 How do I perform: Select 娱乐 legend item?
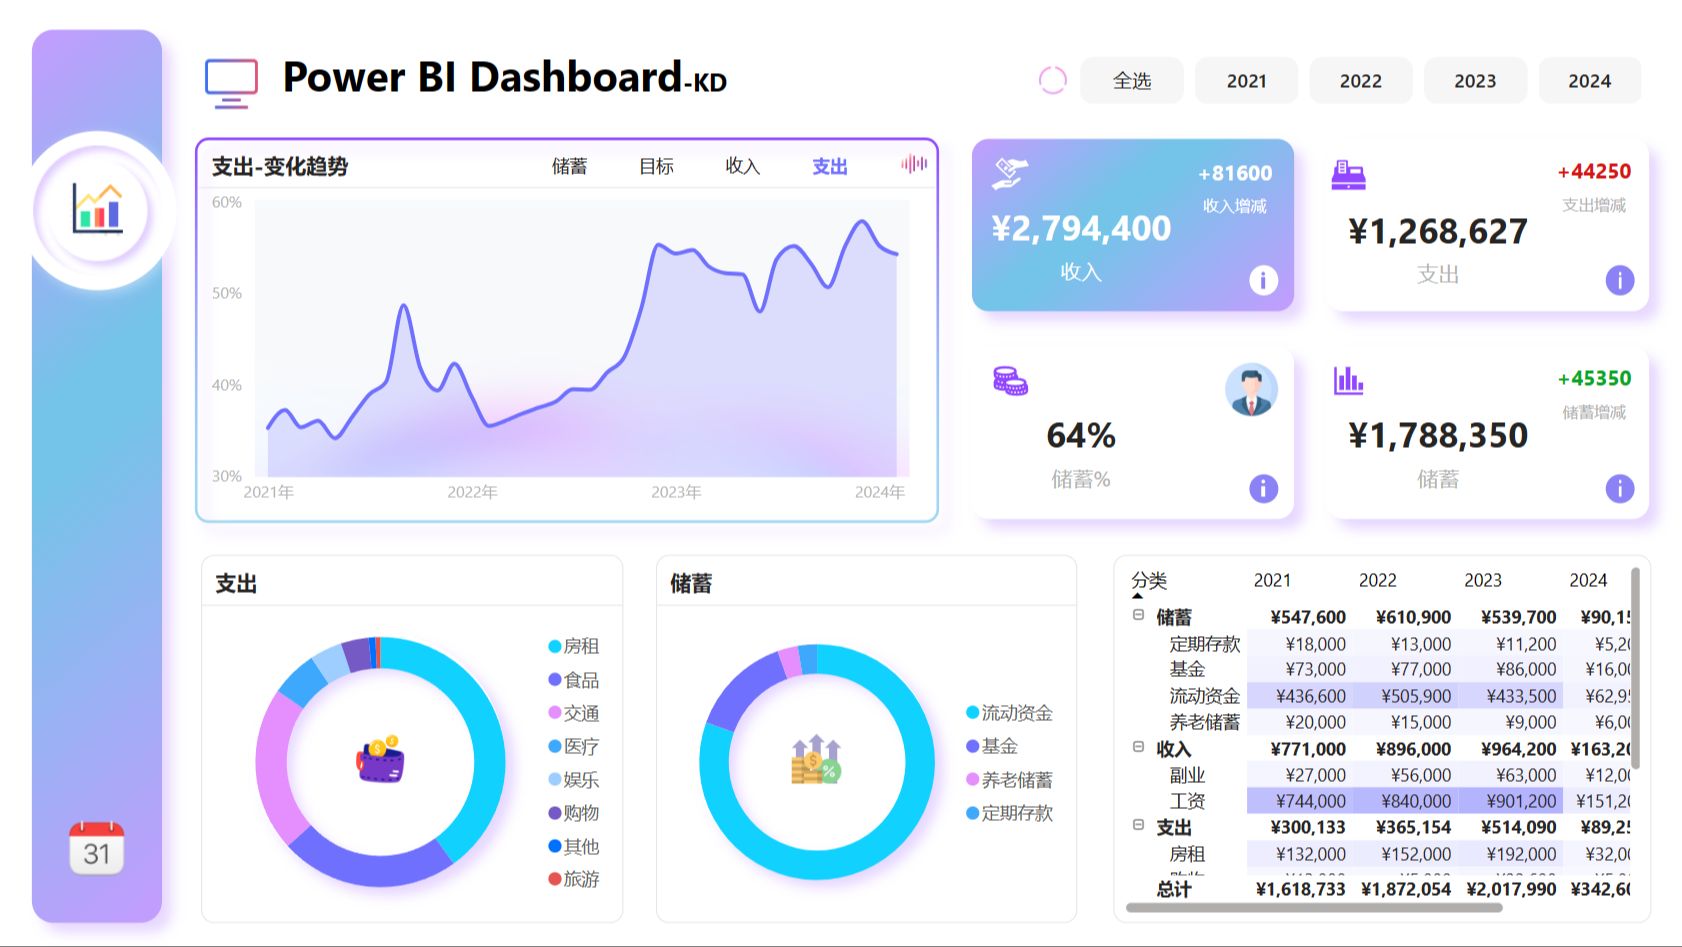pos(574,779)
